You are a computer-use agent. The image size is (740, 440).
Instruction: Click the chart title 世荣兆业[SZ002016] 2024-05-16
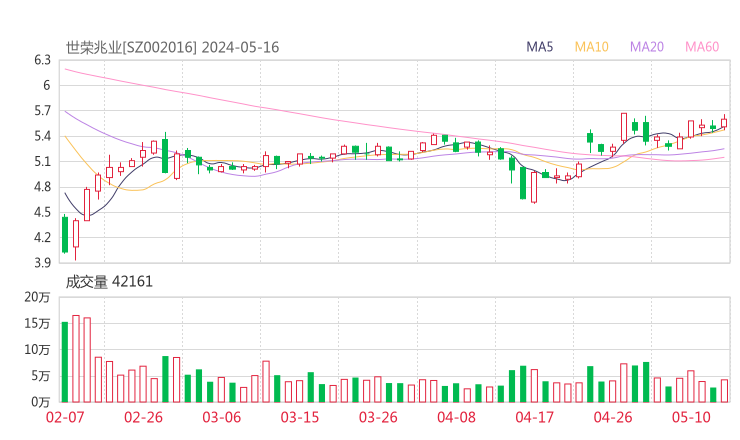(172, 47)
